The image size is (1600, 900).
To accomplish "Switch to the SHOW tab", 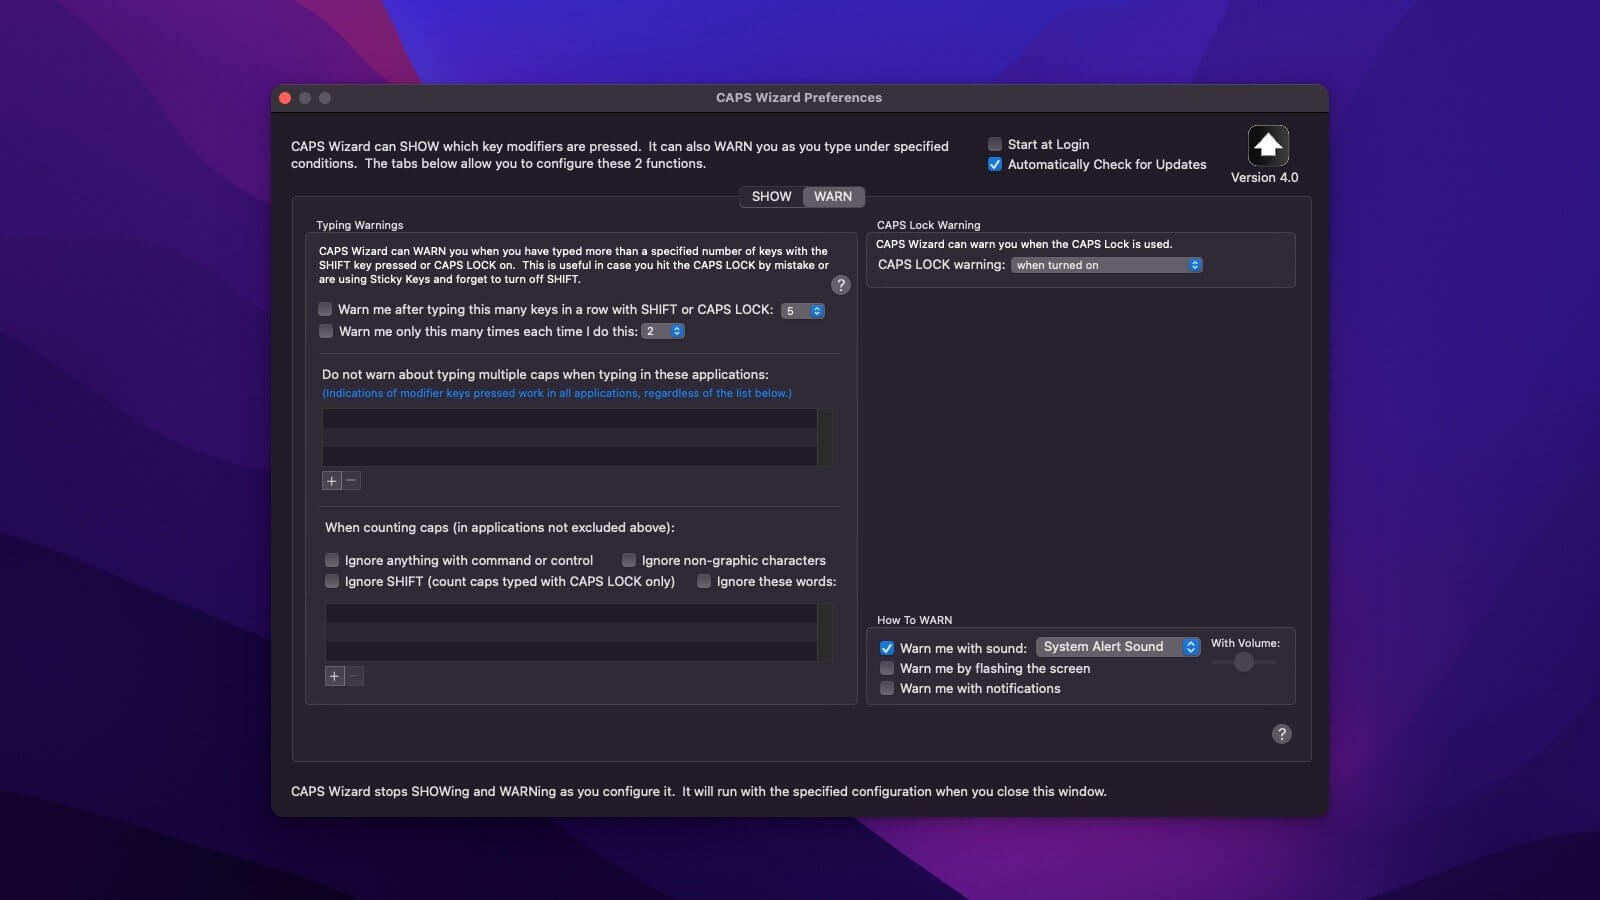I will [771, 197].
